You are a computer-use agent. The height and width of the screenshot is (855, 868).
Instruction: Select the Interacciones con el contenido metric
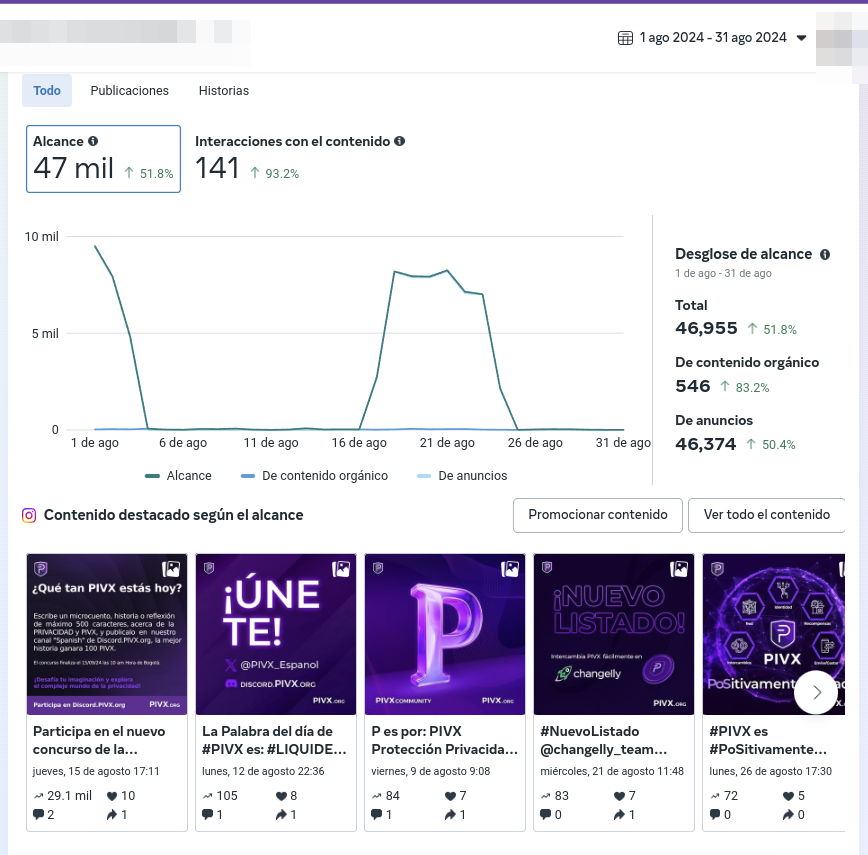tap(299, 159)
